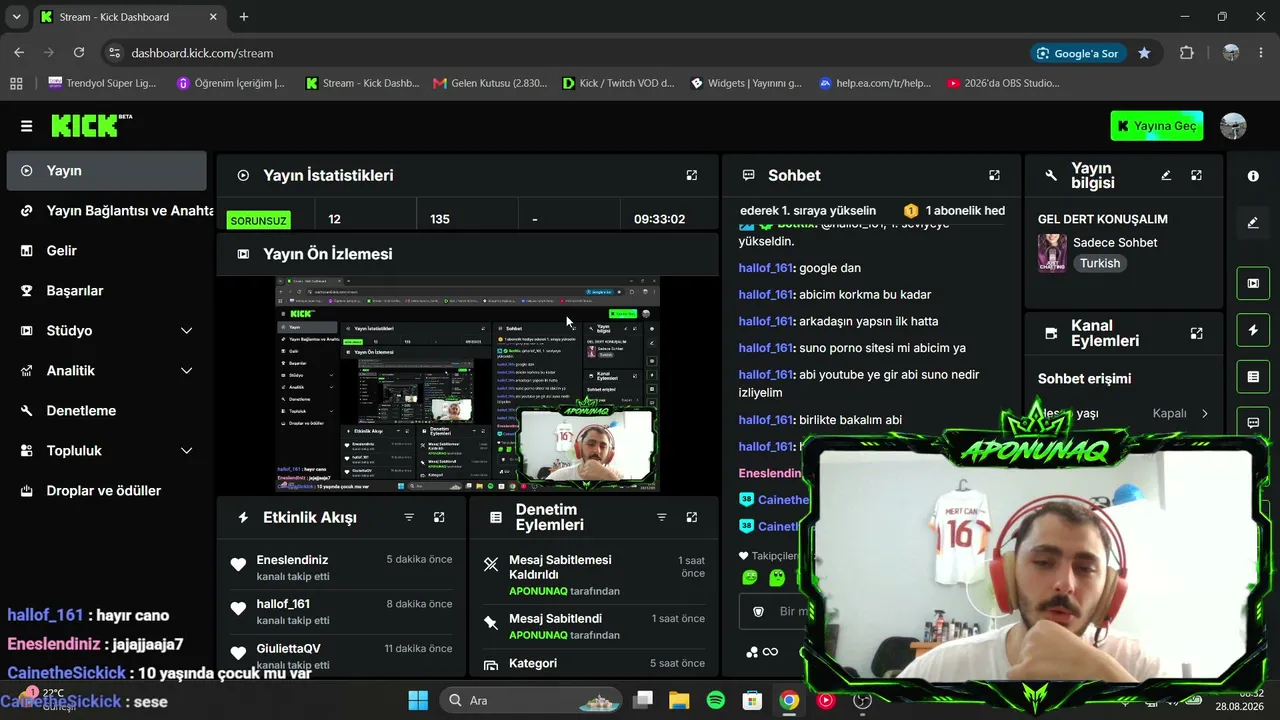
Task: Click the Windows taskbar search box
Action: tap(533, 700)
